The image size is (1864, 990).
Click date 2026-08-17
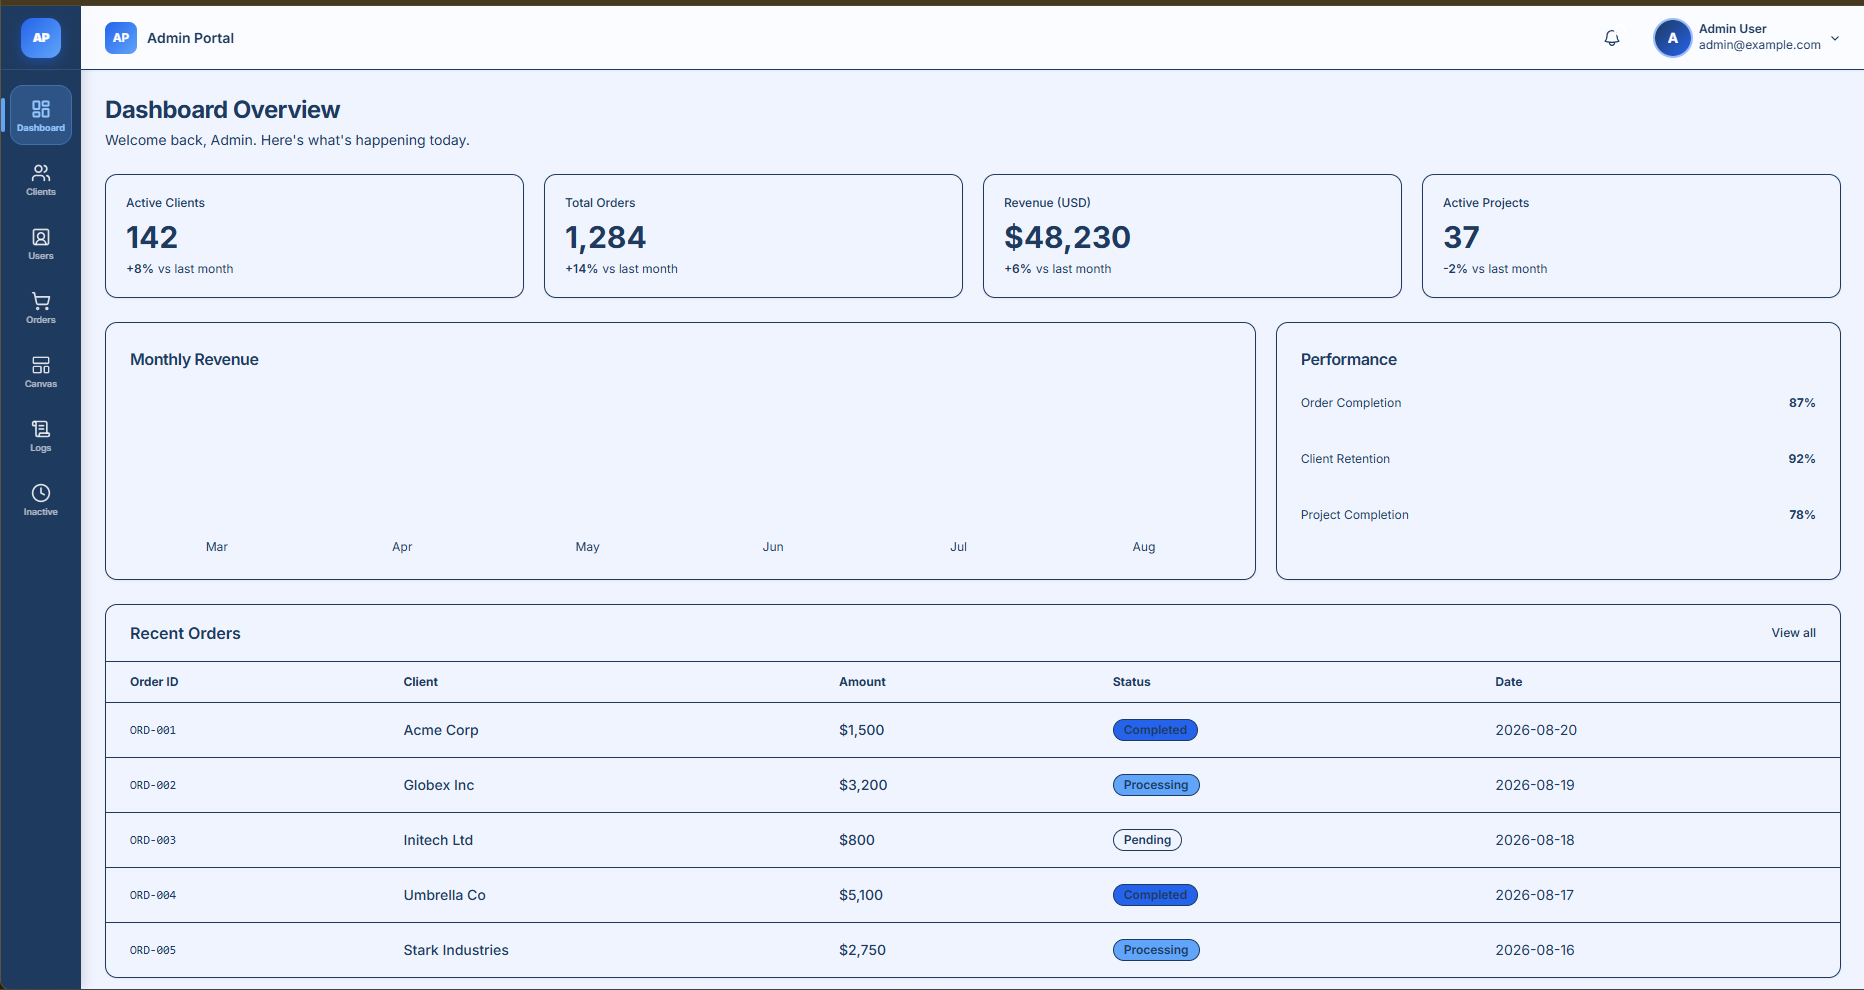pos(1535,895)
